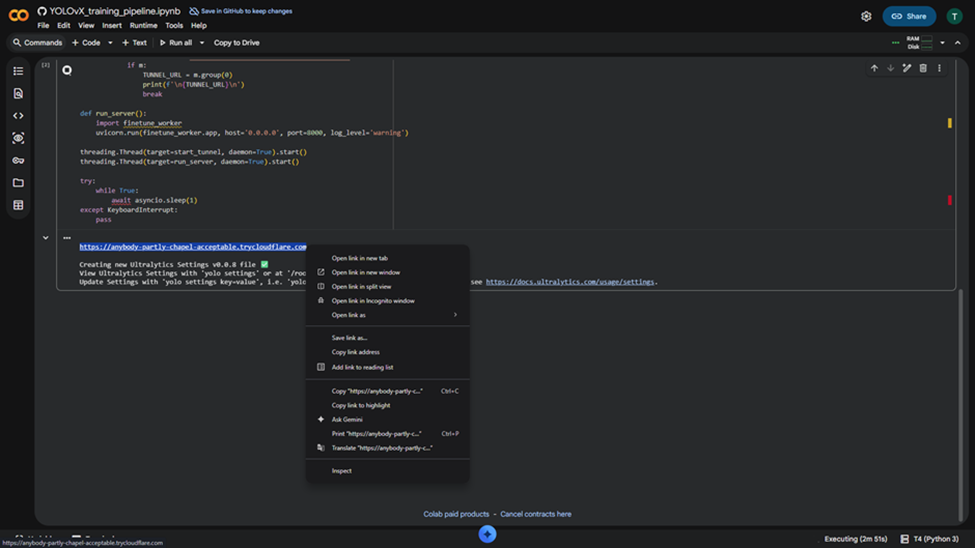Choose Copy link to highlight
Screen dimensions: 975x548
click(x=387, y=406)
